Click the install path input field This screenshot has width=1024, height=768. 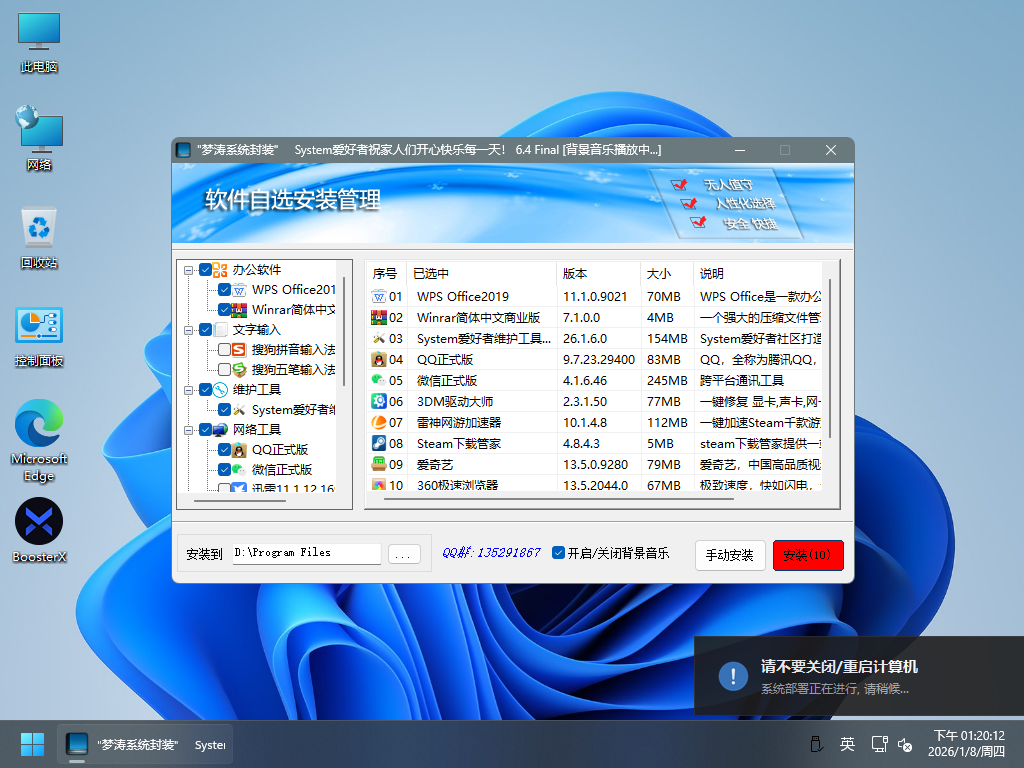pyautogui.click(x=306, y=553)
